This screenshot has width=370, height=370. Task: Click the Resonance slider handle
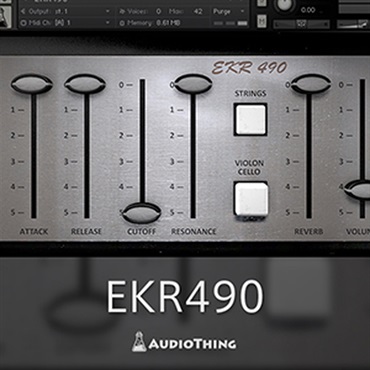(x=193, y=84)
